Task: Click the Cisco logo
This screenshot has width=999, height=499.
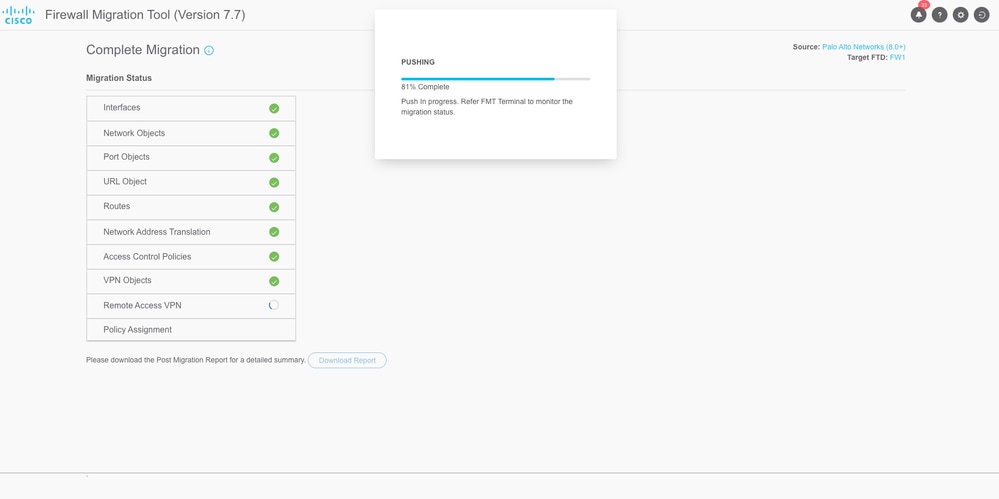Action: pyautogui.click(x=18, y=15)
